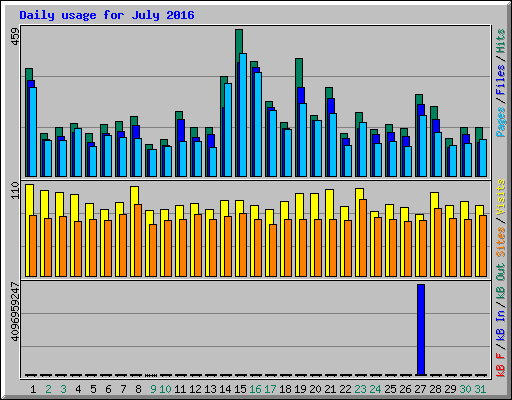Viewport: 512px width, 400px height.
Task: Click the 'Daily usage for July 2016' title
Action: tap(107, 15)
